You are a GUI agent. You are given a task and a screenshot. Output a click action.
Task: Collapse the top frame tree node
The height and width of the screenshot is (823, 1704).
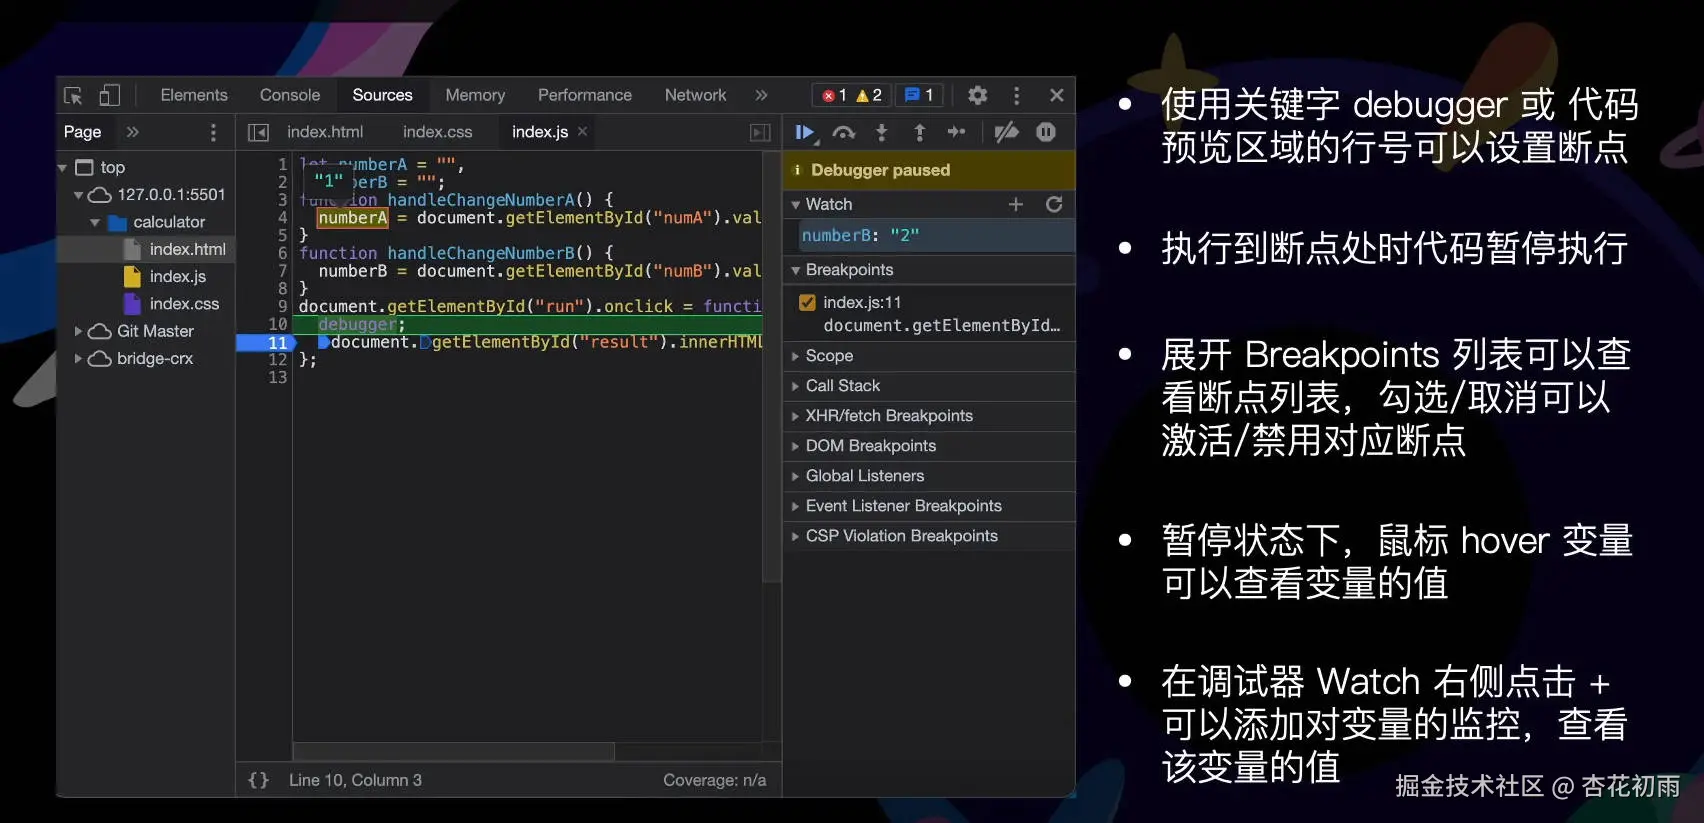(63, 168)
